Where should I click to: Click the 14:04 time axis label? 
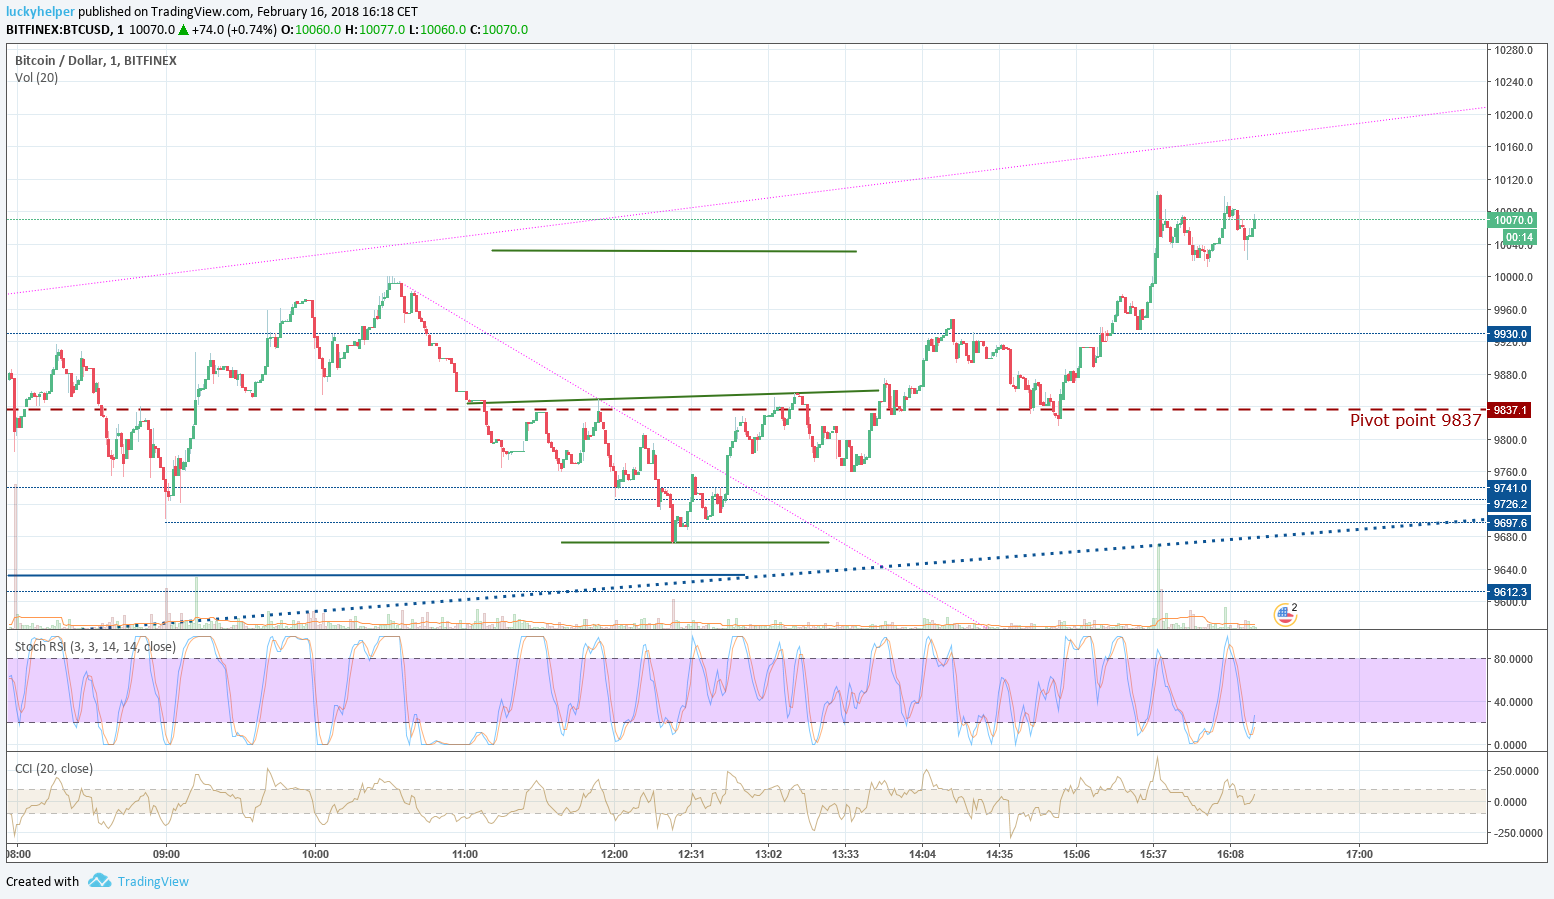[922, 854]
